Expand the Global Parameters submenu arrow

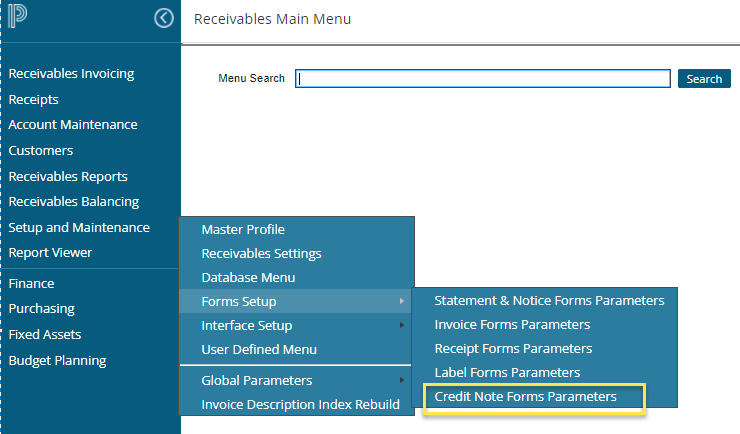pyautogui.click(x=402, y=380)
